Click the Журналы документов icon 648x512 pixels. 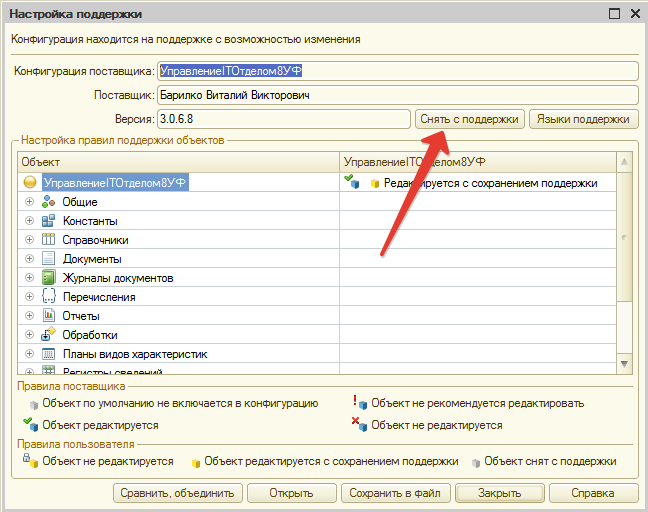(x=48, y=278)
